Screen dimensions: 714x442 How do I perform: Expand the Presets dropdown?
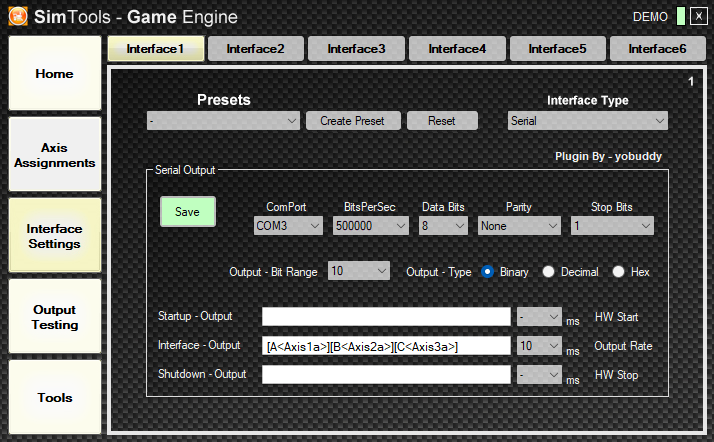[x=223, y=121]
